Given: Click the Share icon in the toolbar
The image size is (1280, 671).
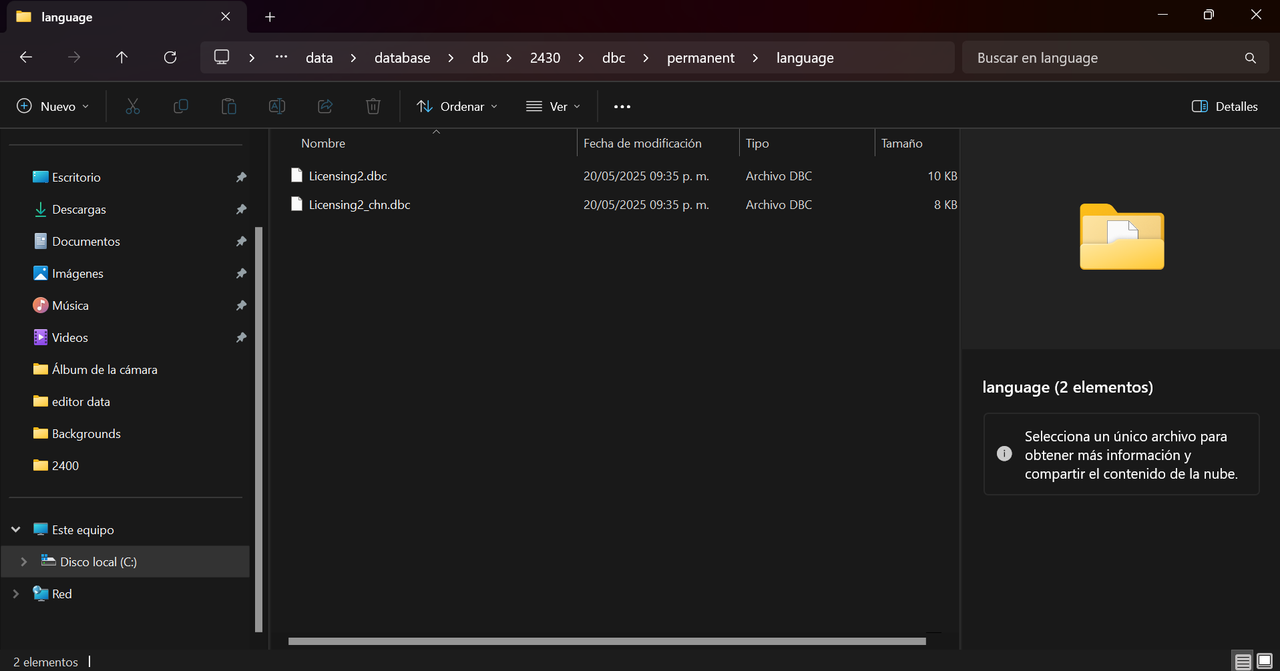Looking at the screenshot, I should [x=325, y=106].
